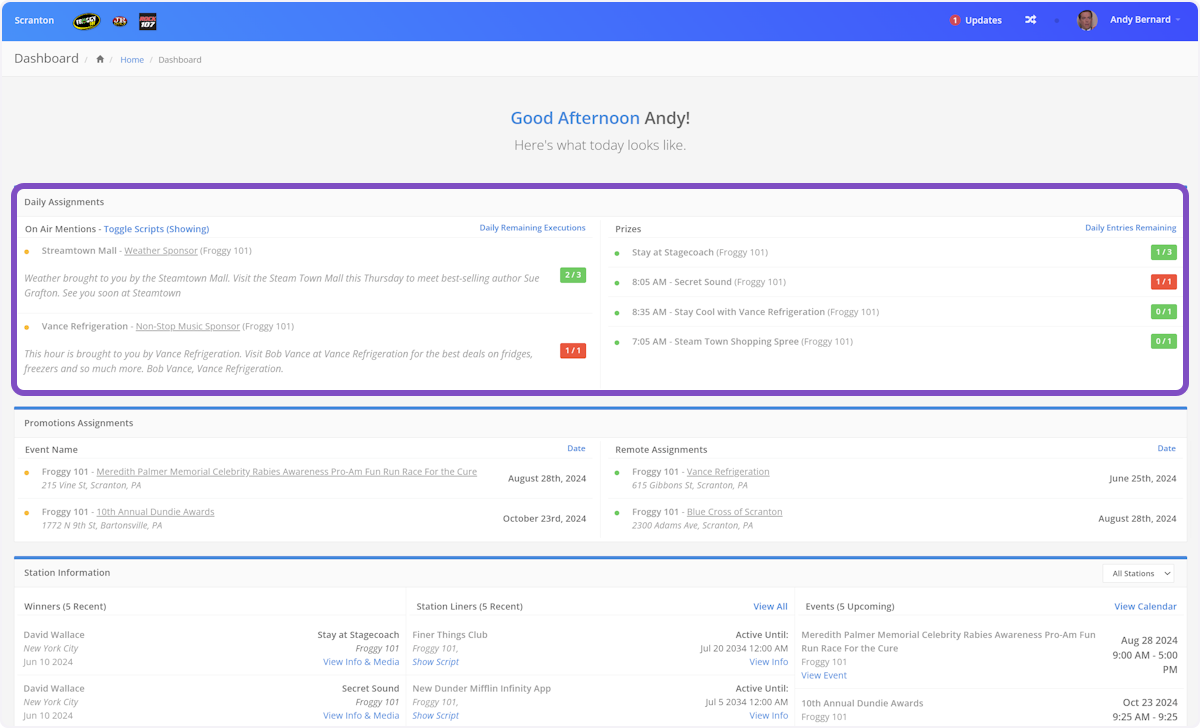Sort Promotions events by Date column
This screenshot has width=1200, height=728.
click(x=576, y=449)
